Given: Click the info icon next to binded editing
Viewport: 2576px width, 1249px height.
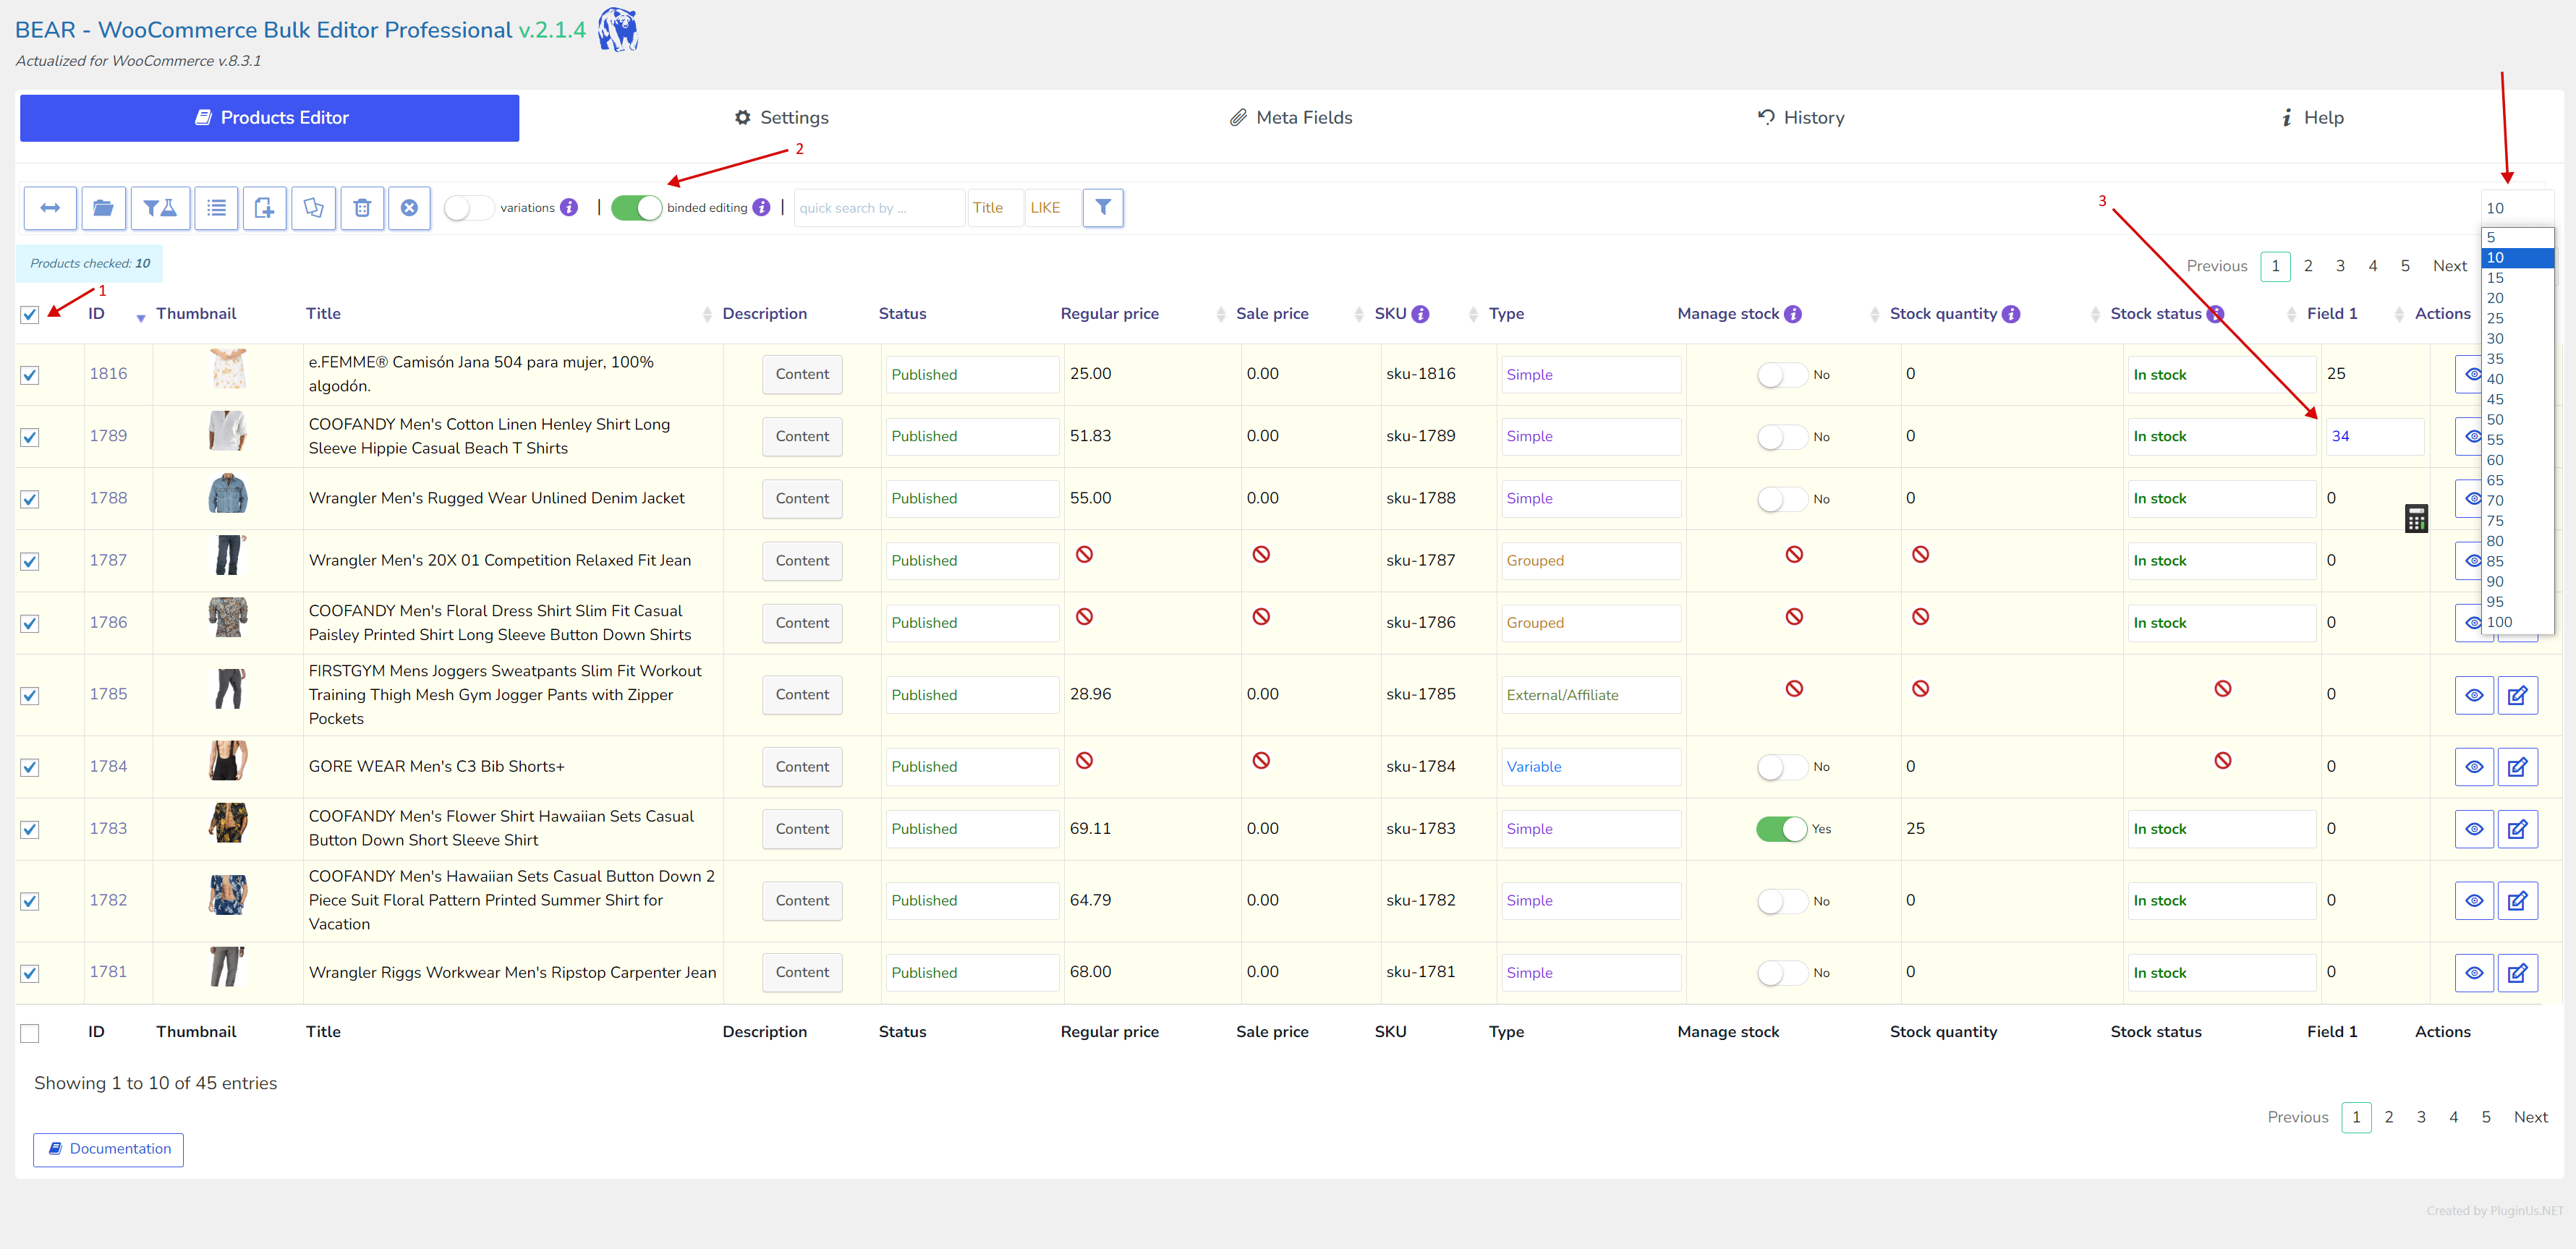Looking at the screenshot, I should point(761,207).
